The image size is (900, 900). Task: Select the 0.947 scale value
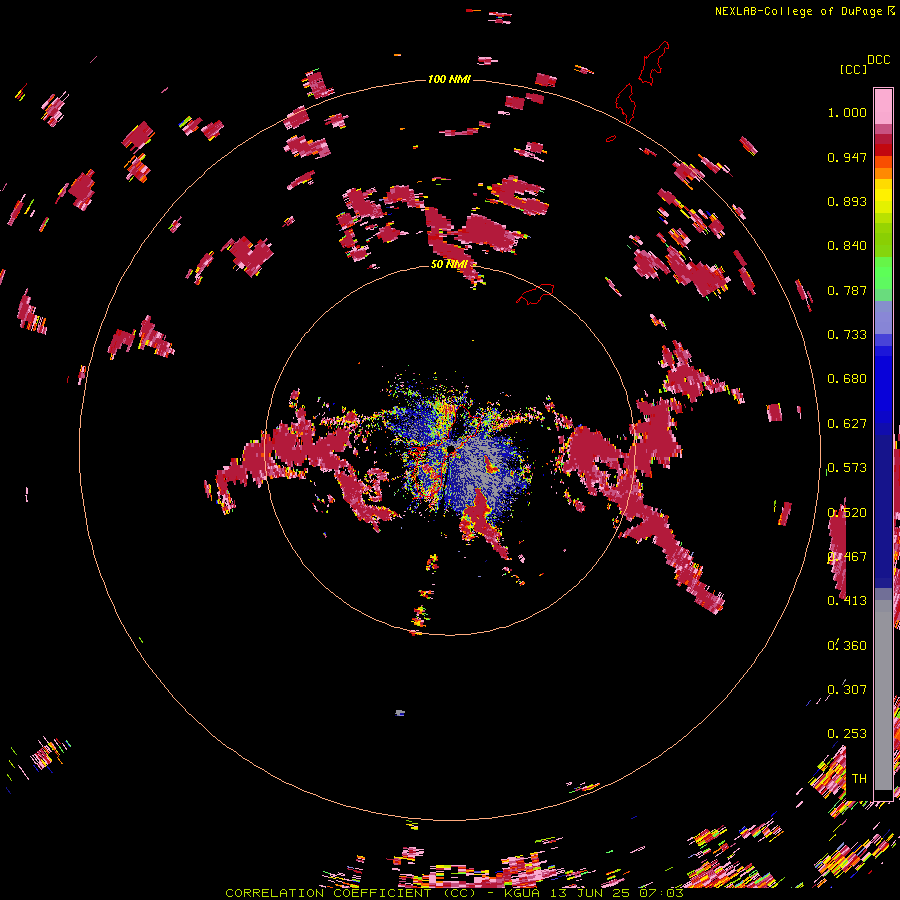coord(847,157)
